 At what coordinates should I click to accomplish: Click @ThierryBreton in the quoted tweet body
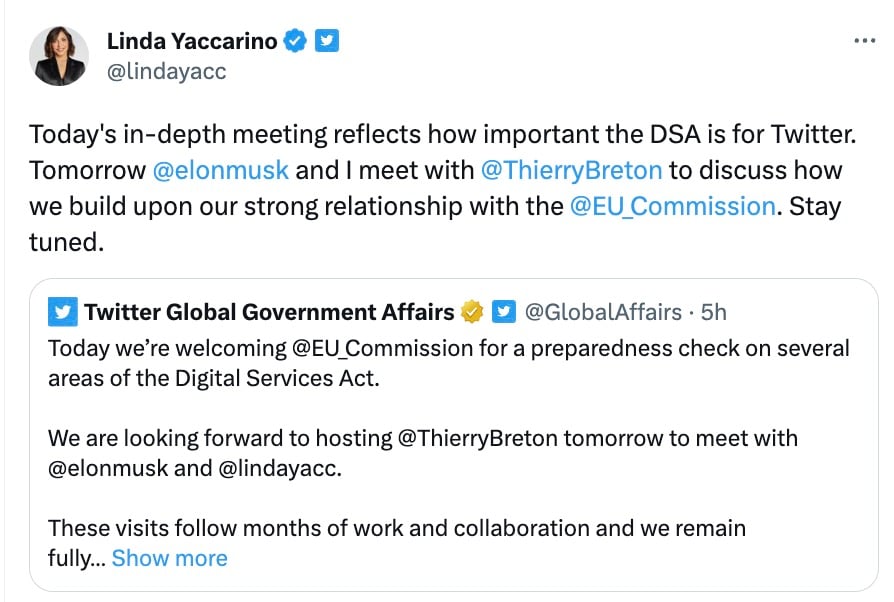click(x=477, y=438)
